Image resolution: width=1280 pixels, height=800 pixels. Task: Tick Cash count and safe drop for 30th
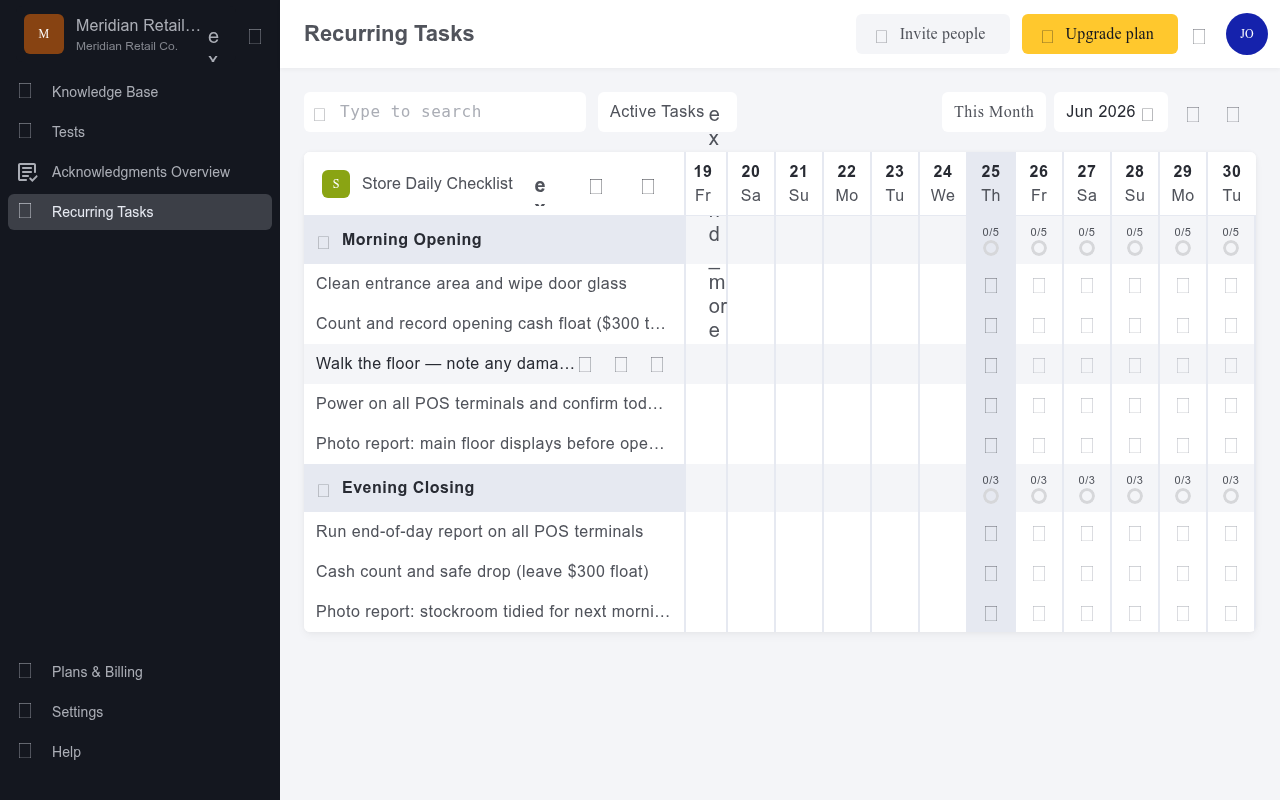1231,573
